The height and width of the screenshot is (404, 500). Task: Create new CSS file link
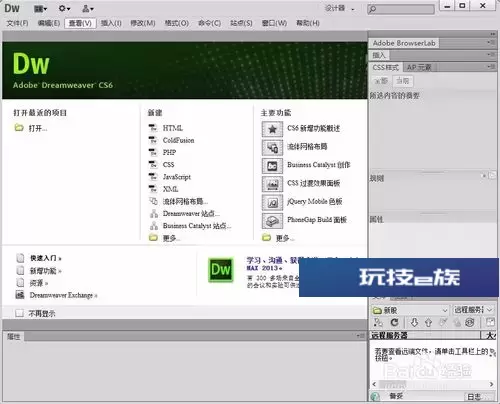click(169, 165)
